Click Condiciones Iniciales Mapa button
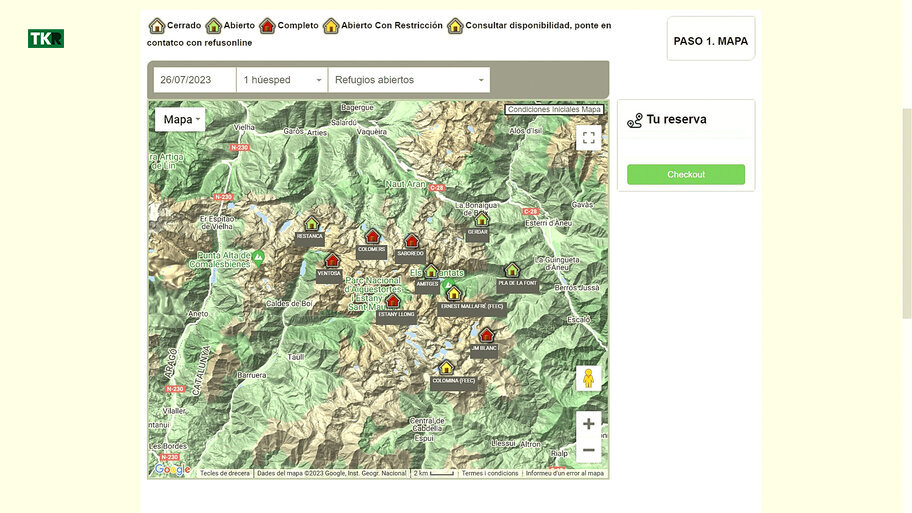Viewport: 912px width, 513px height. tap(555, 110)
